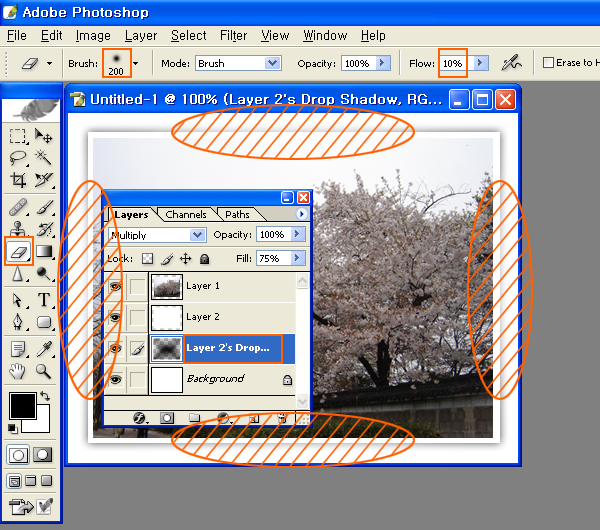
Task: Open the options bar Opacity slider arrow
Action: click(x=382, y=63)
